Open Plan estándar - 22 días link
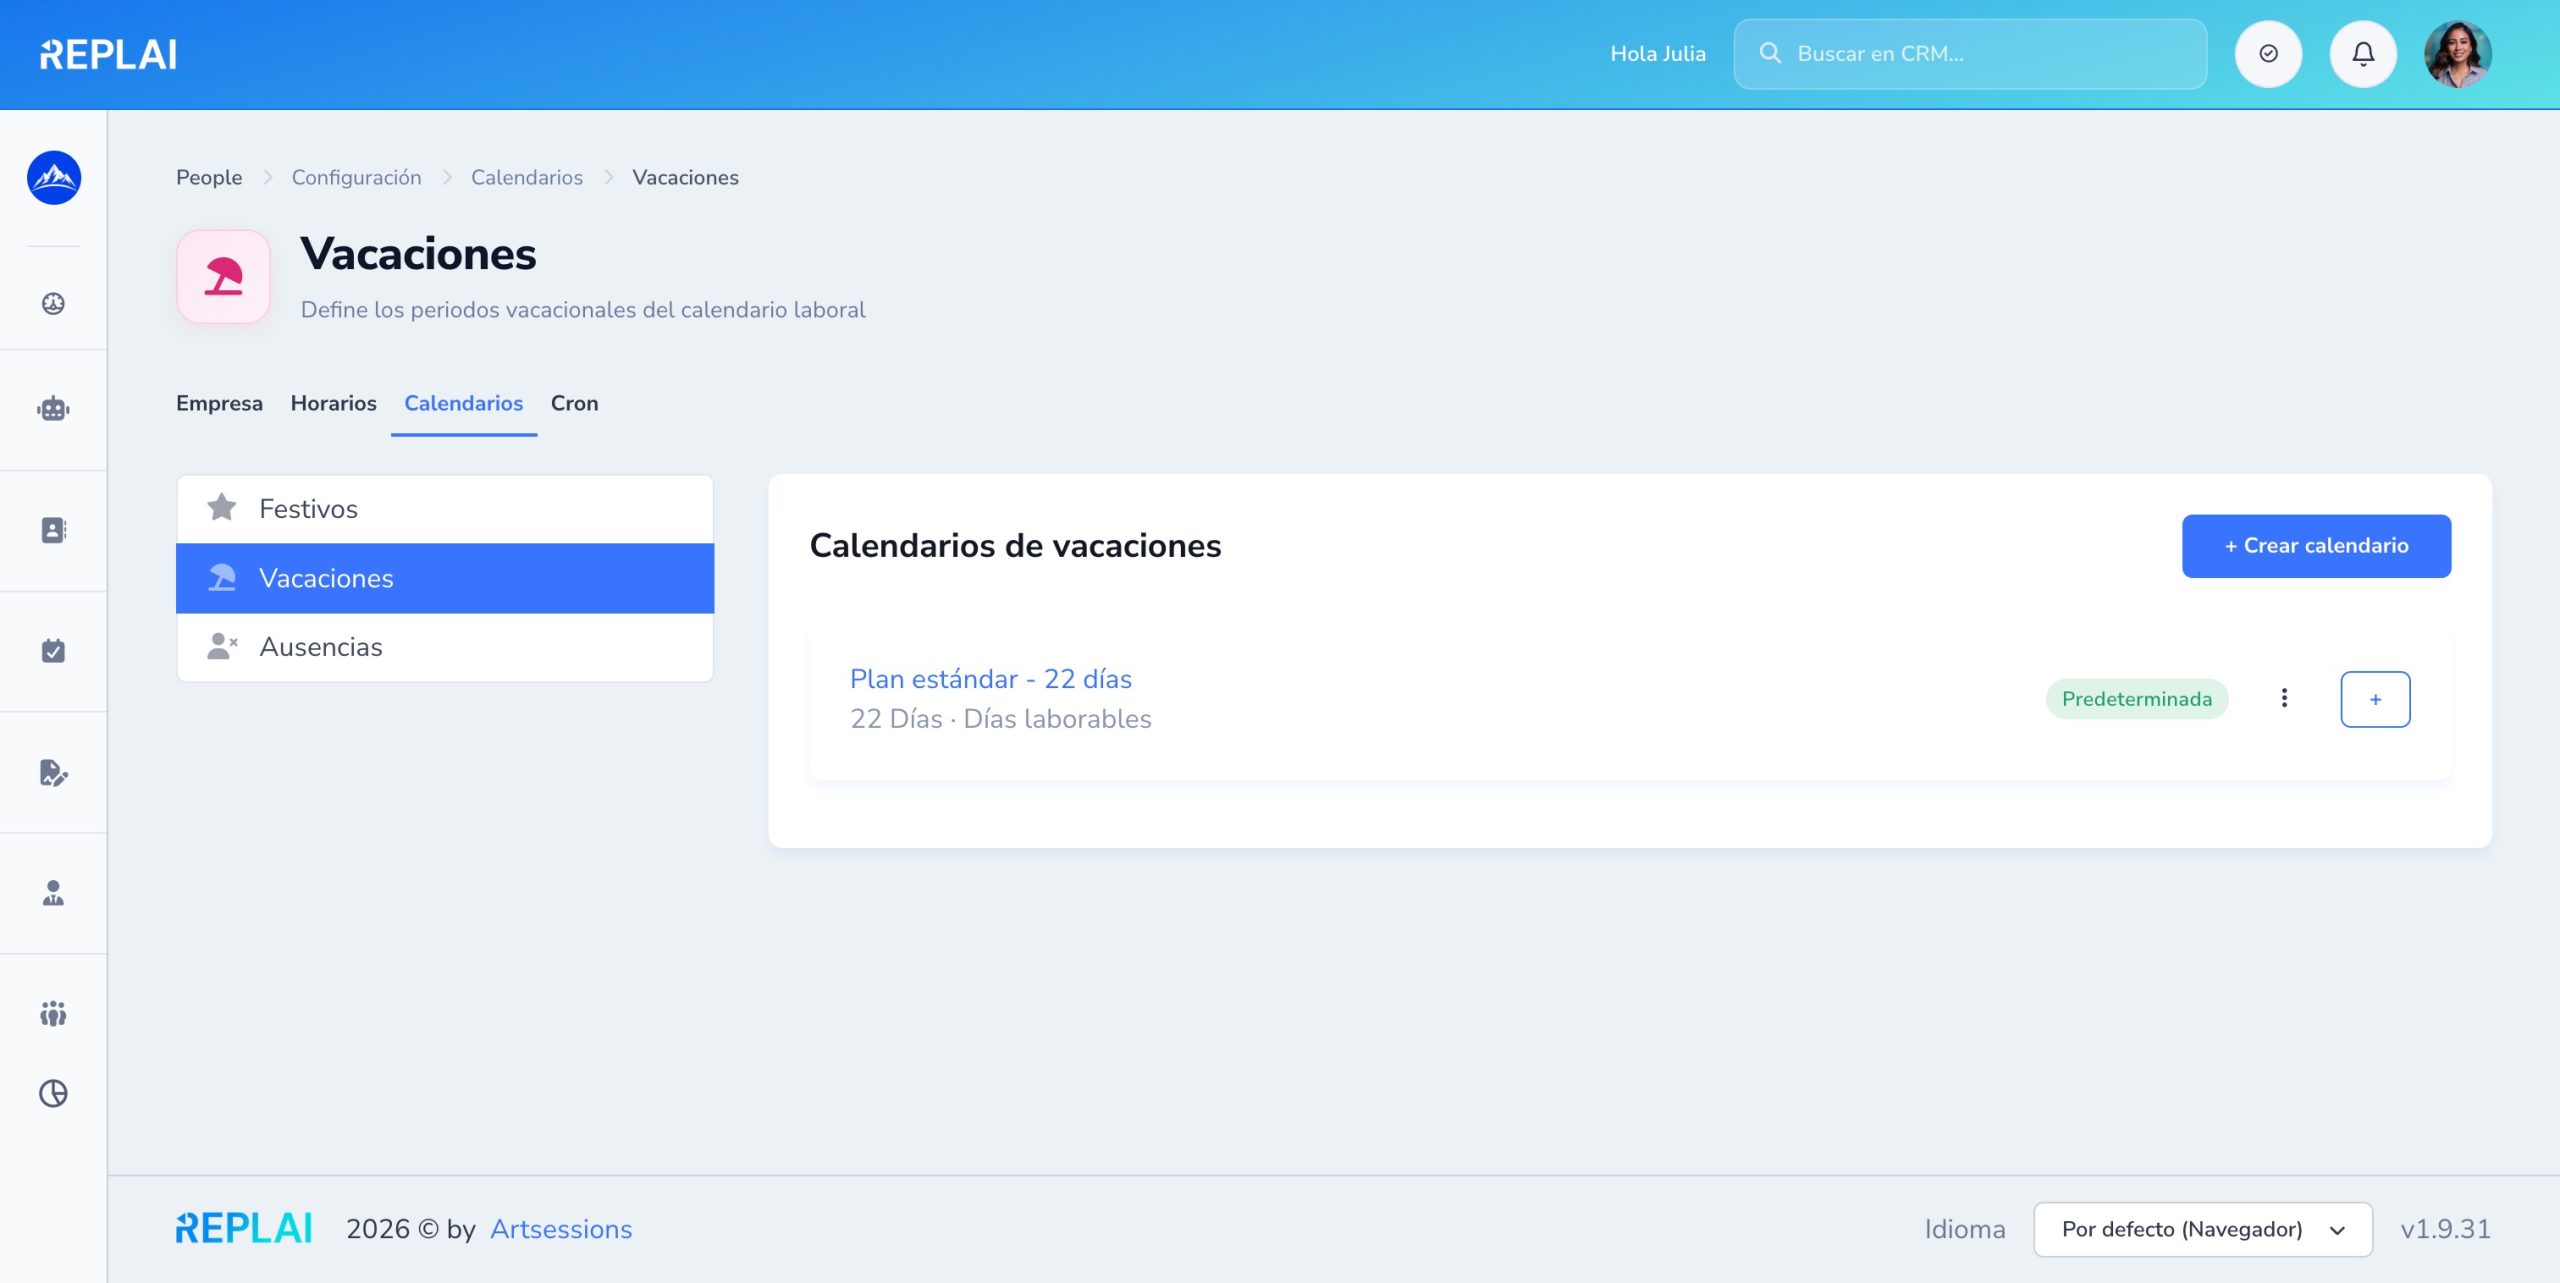Viewport: 2560px width, 1283px height. [x=991, y=679]
